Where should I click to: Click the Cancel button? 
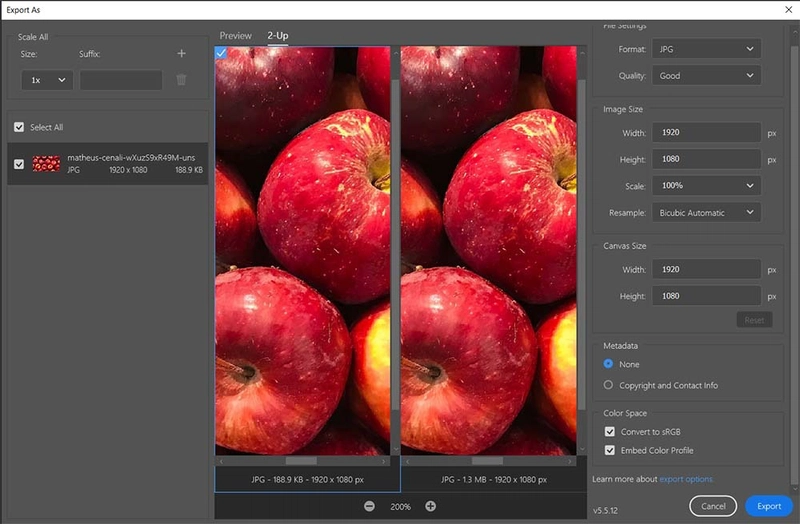(713, 506)
